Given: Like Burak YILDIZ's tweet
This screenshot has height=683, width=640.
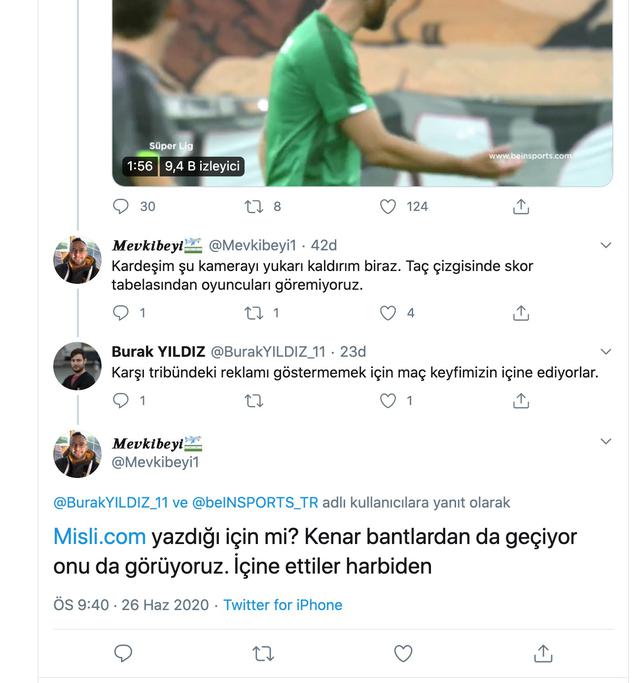Looking at the screenshot, I should 388,400.
